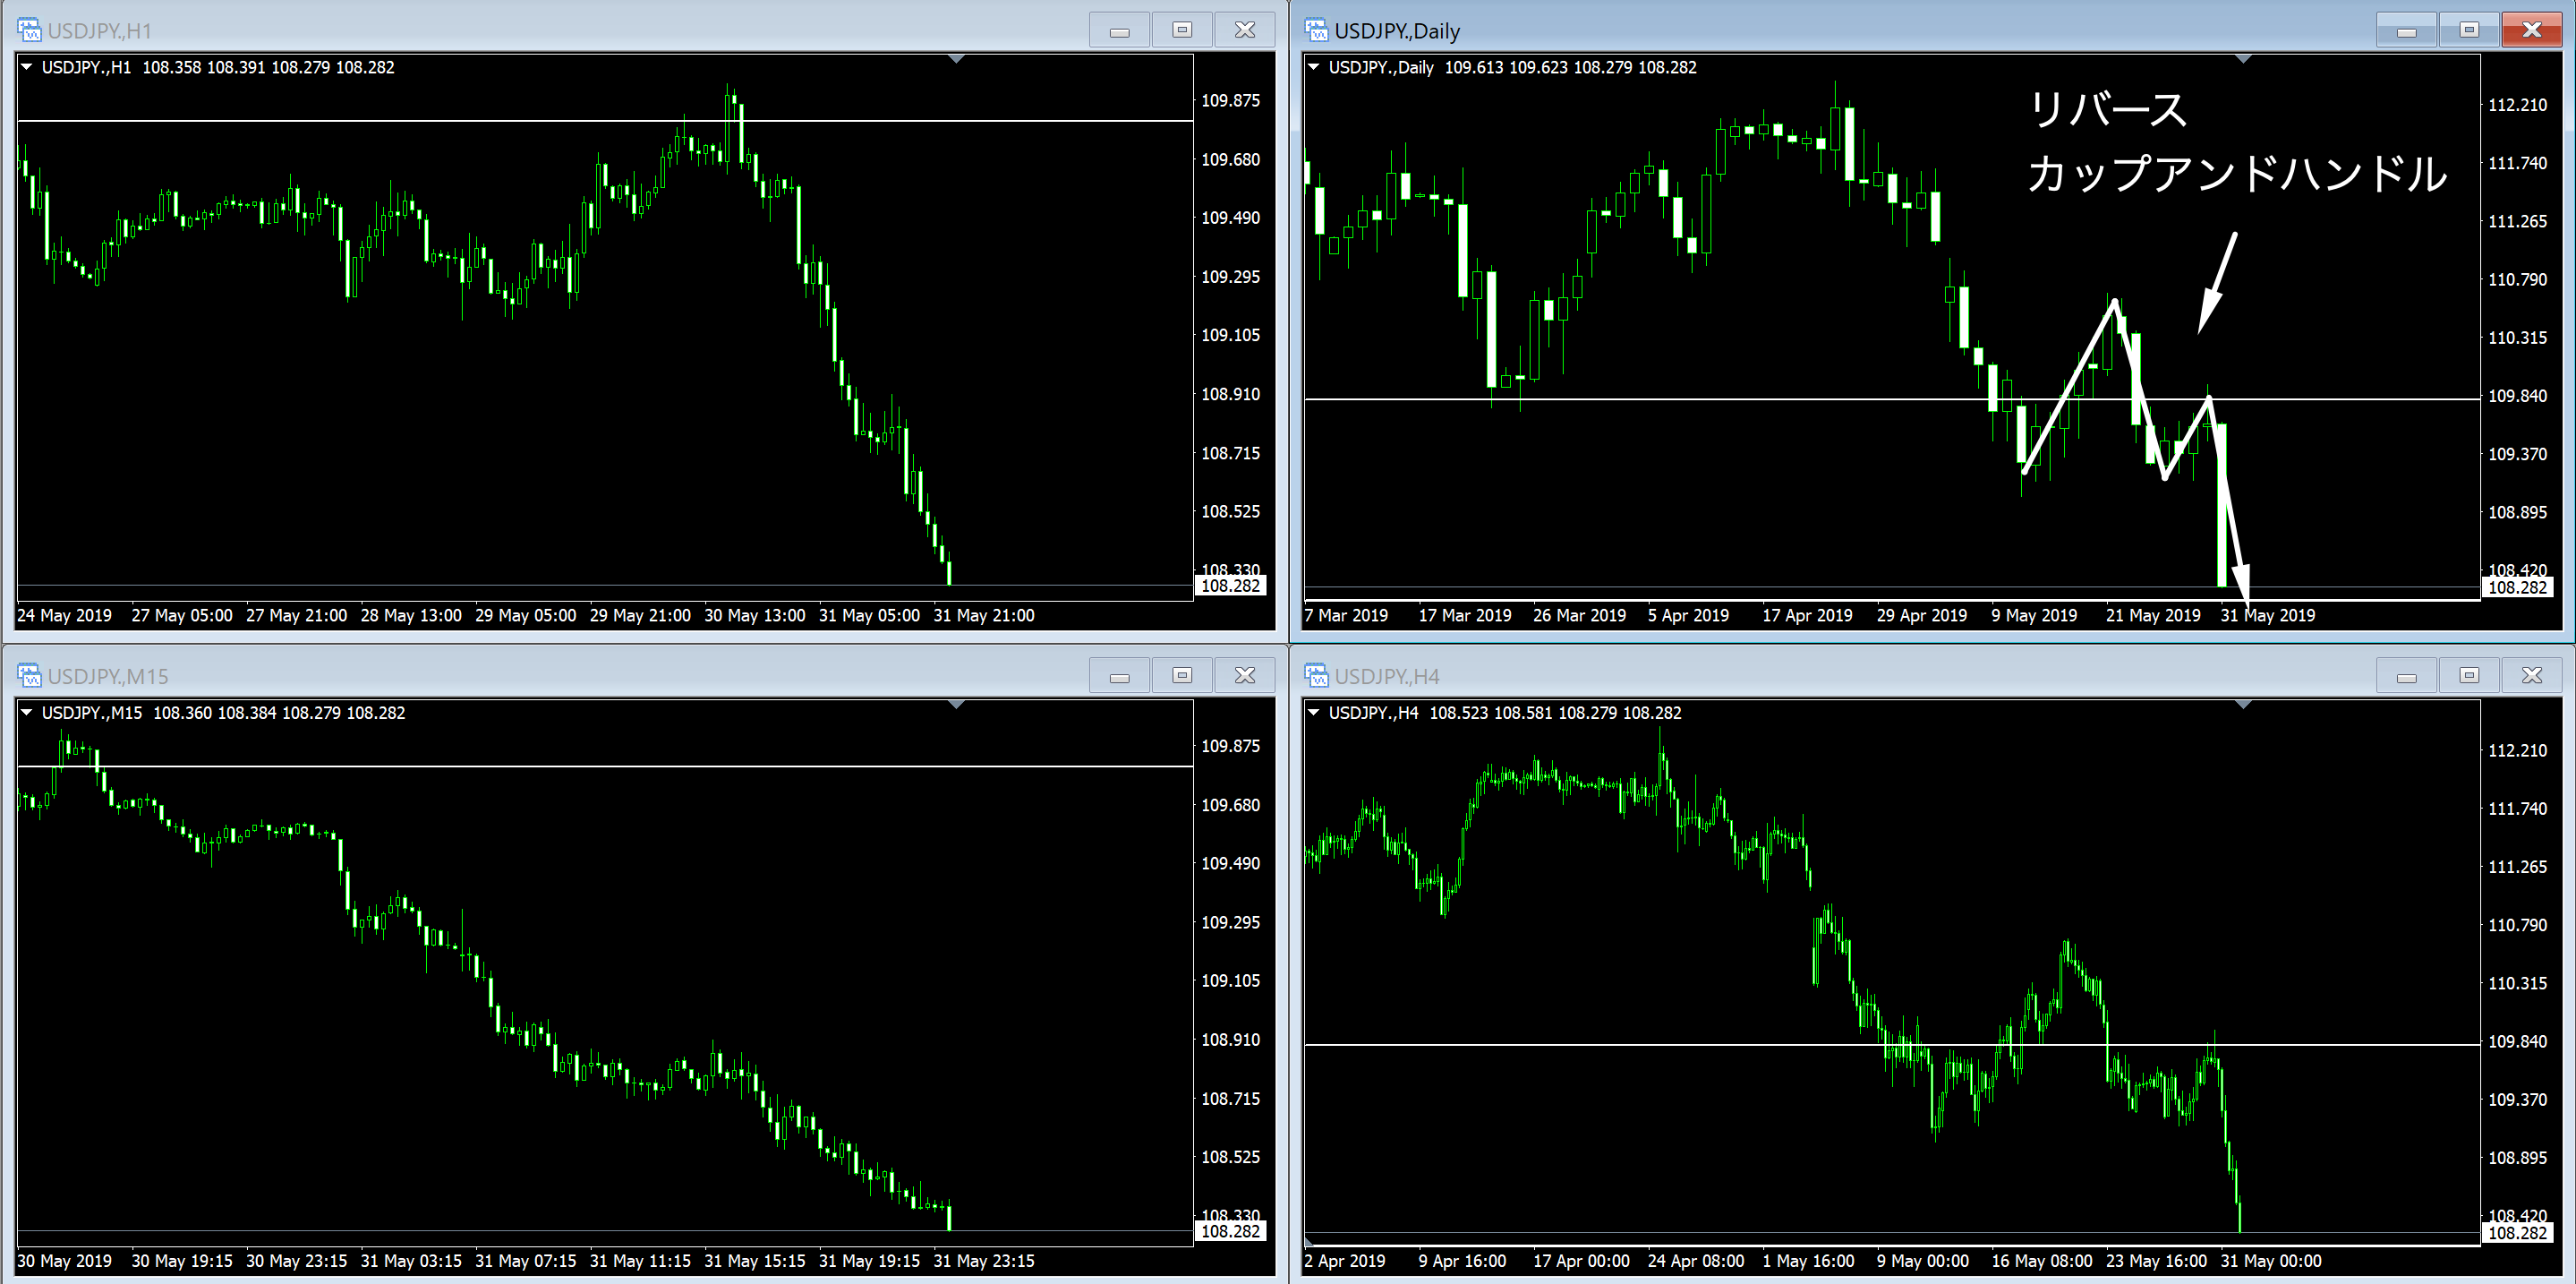The height and width of the screenshot is (1284, 2576).
Task: Maximize the USDJPY,H4 chart window
Action: tap(2469, 676)
